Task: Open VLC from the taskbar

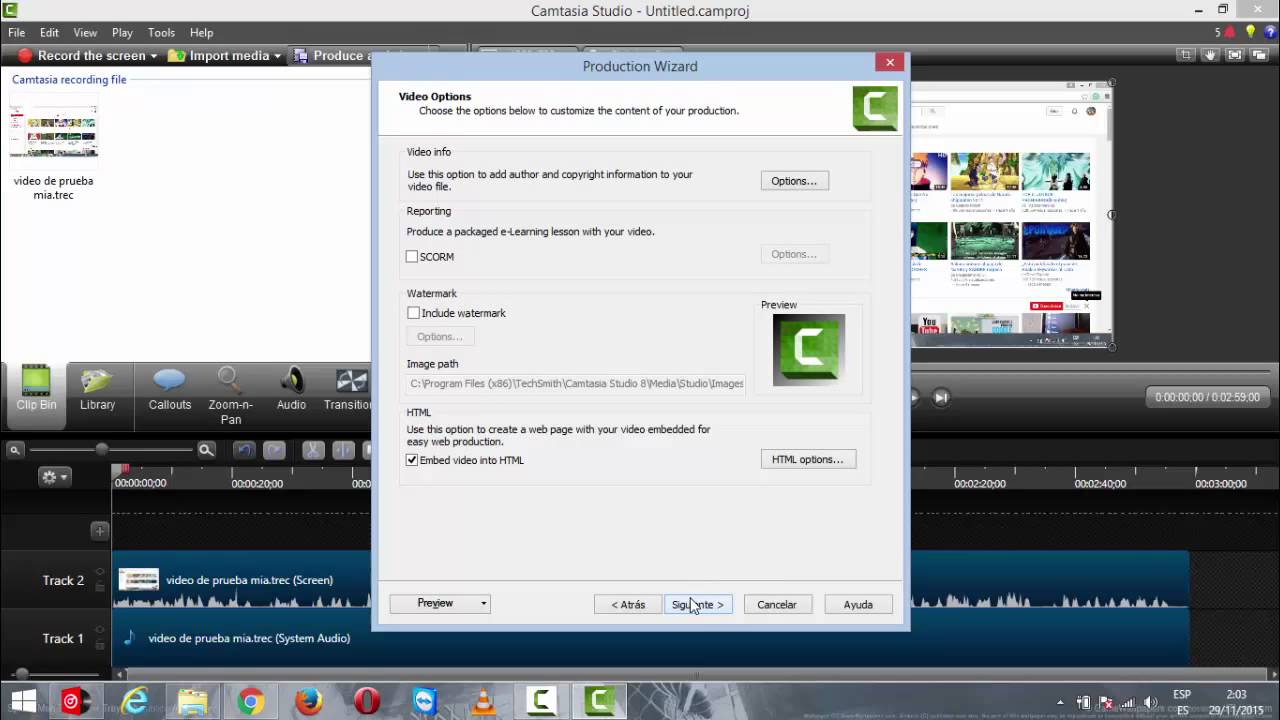Action: [x=483, y=701]
